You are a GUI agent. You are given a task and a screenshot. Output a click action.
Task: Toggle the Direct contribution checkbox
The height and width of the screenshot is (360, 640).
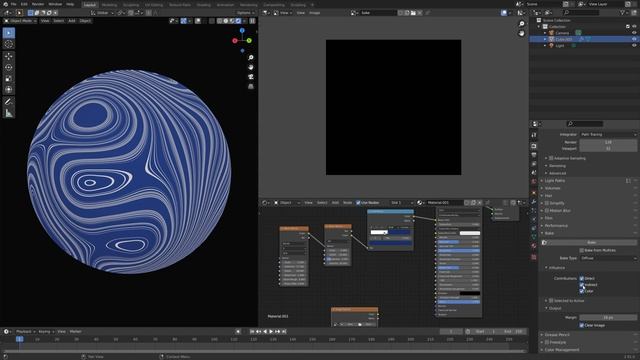coord(582,278)
